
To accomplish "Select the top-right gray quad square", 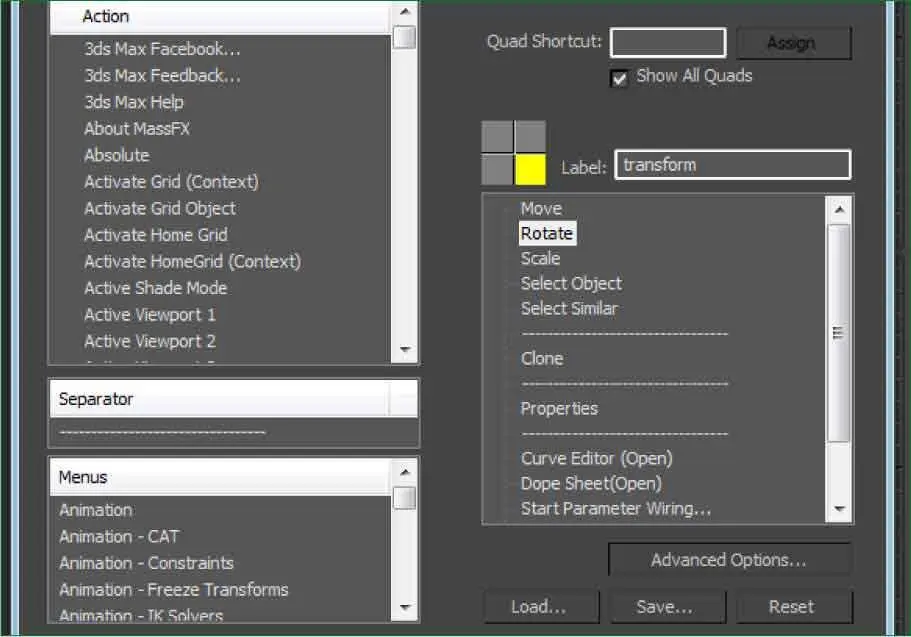I will pyautogui.click(x=530, y=136).
